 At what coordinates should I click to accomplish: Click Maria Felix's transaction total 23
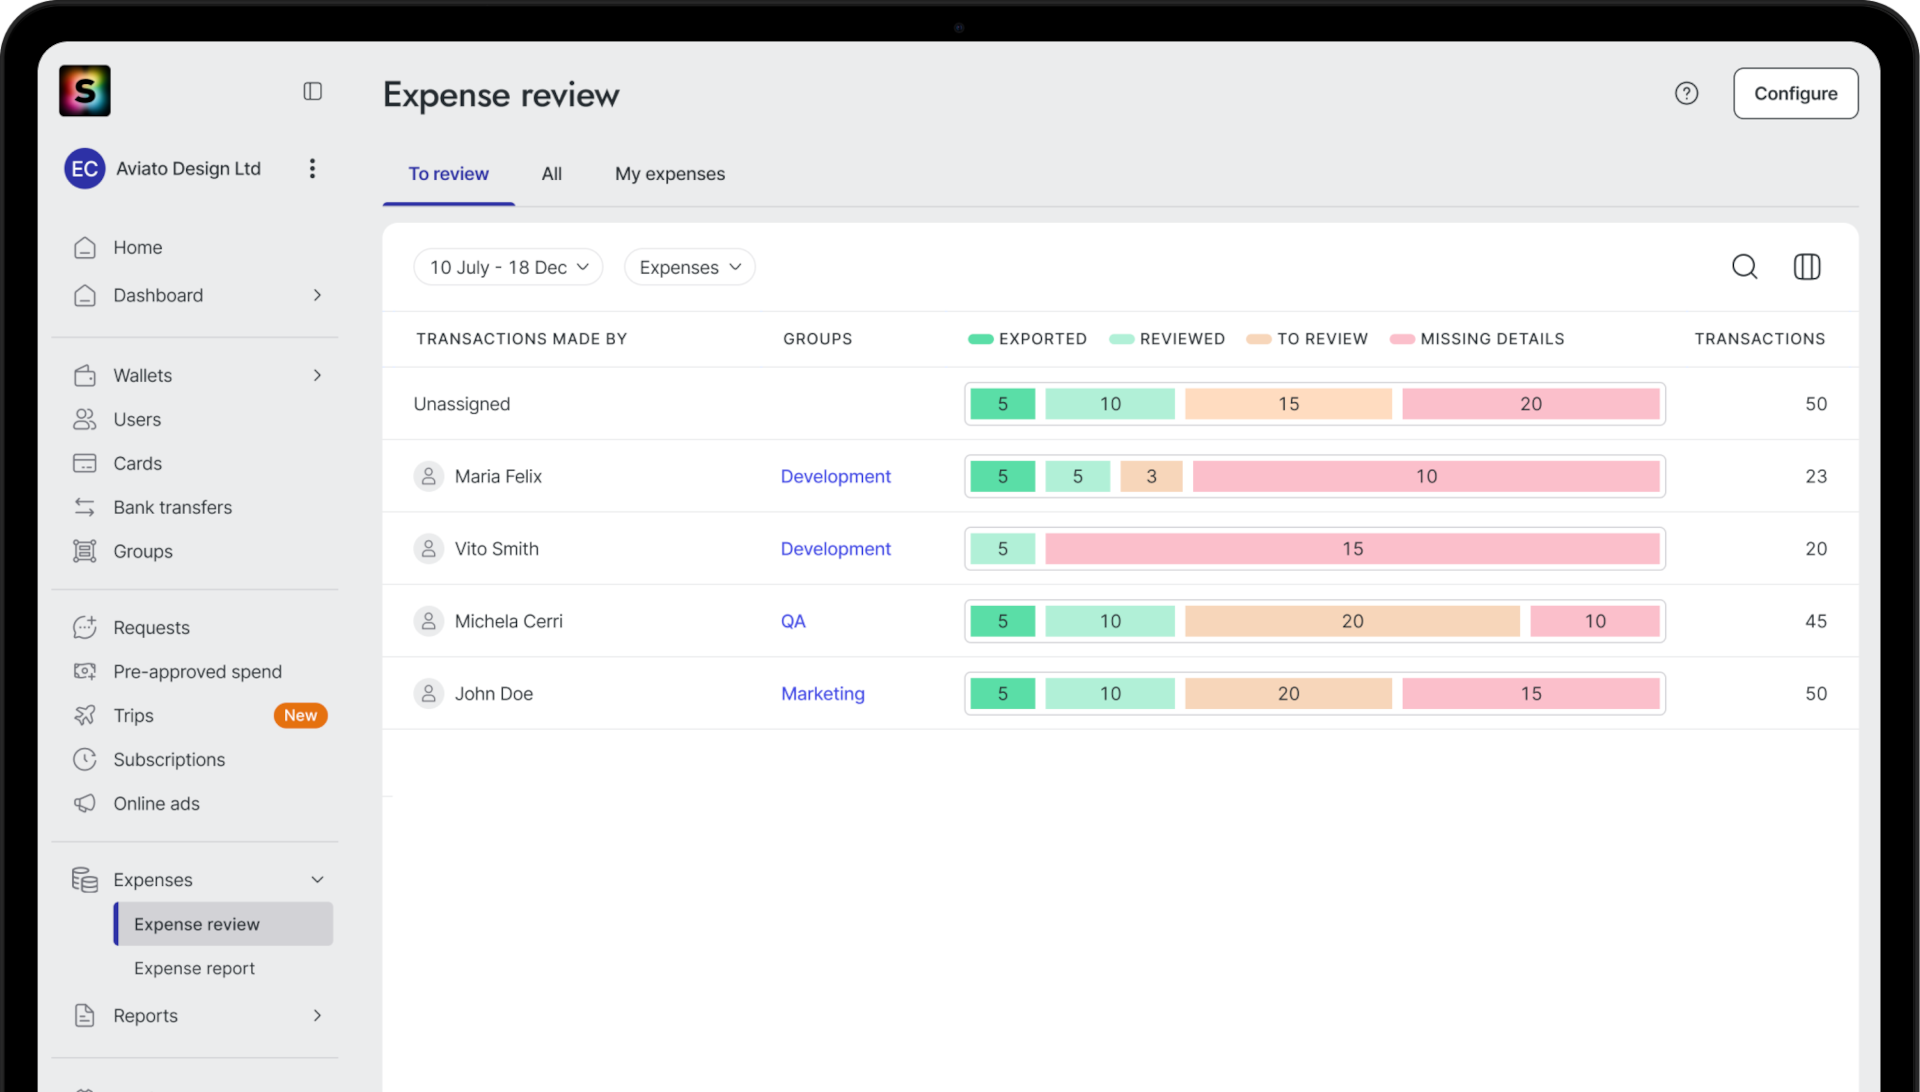tap(1815, 476)
